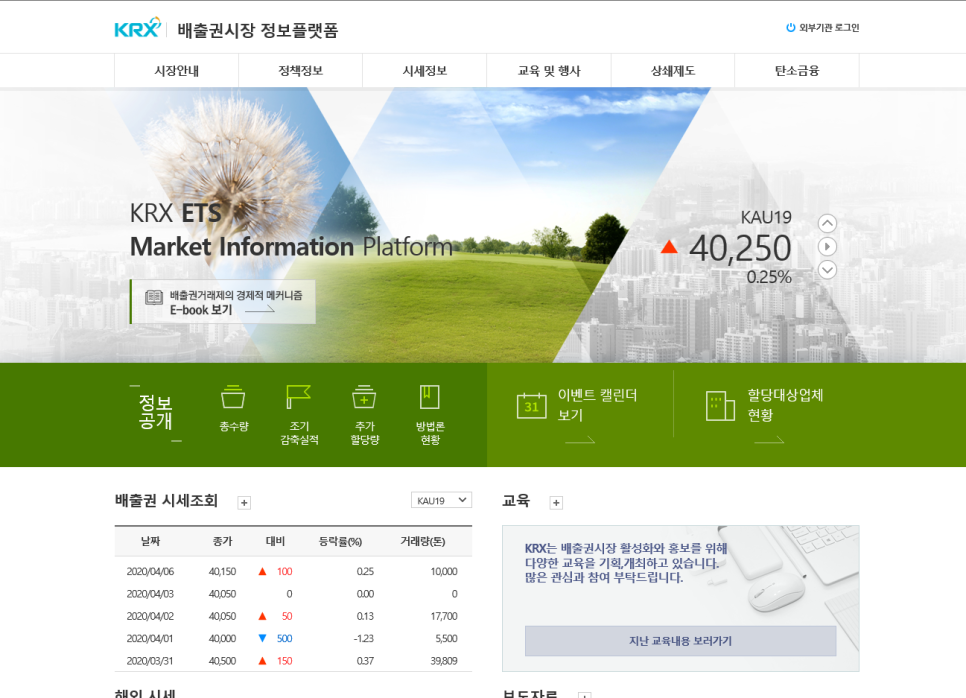
Task: Click volume value 39,809
Action: [444, 660]
